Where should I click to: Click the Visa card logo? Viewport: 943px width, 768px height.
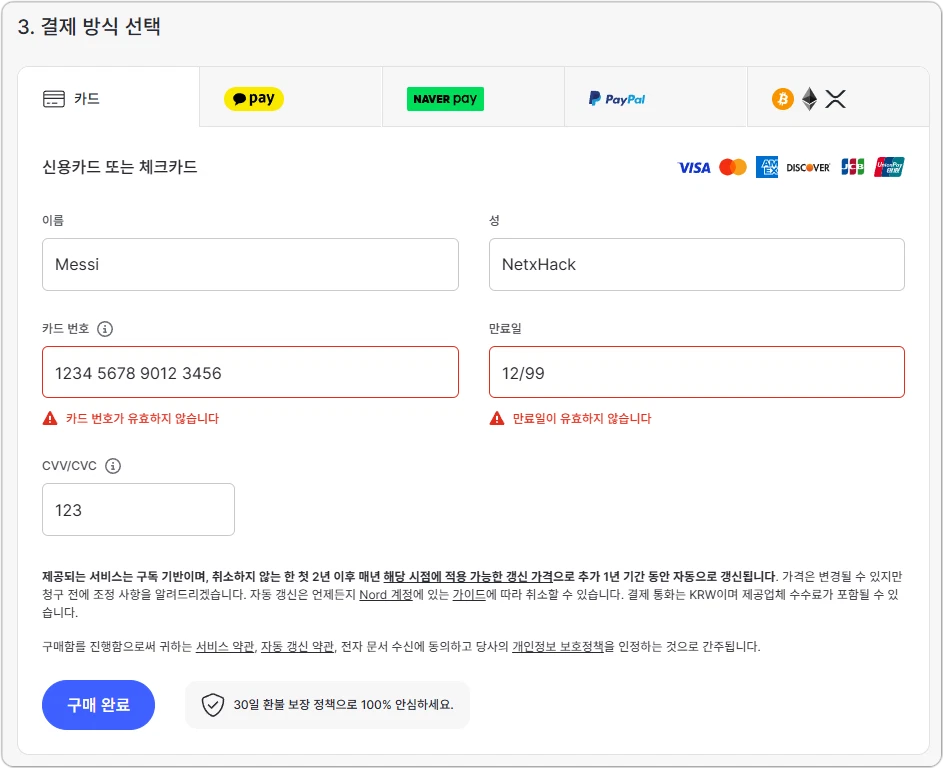tap(694, 168)
